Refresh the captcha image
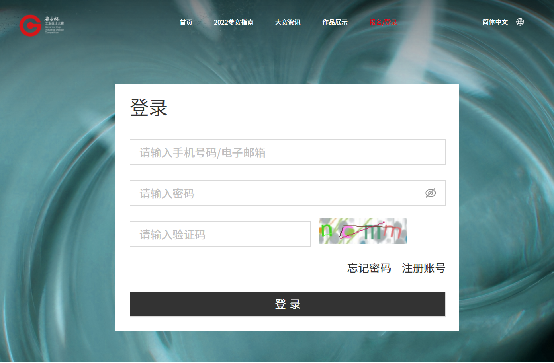The height and width of the screenshot is (363, 554). [x=363, y=231]
